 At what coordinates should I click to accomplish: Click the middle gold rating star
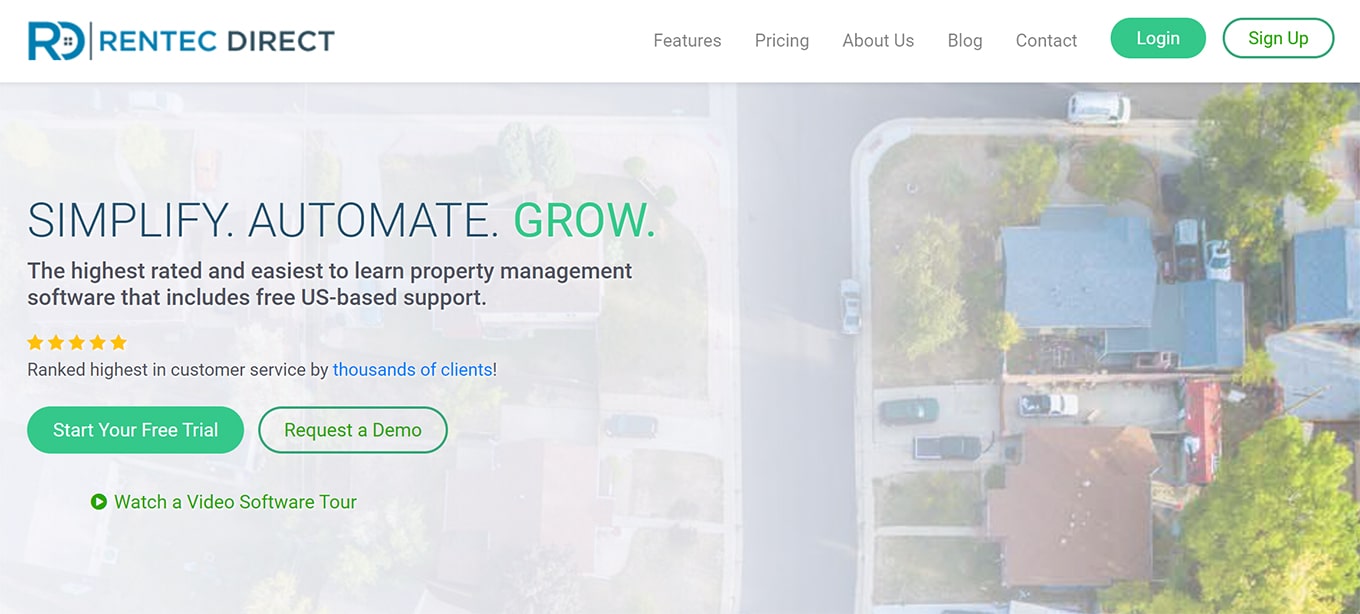click(x=77, y=342)
